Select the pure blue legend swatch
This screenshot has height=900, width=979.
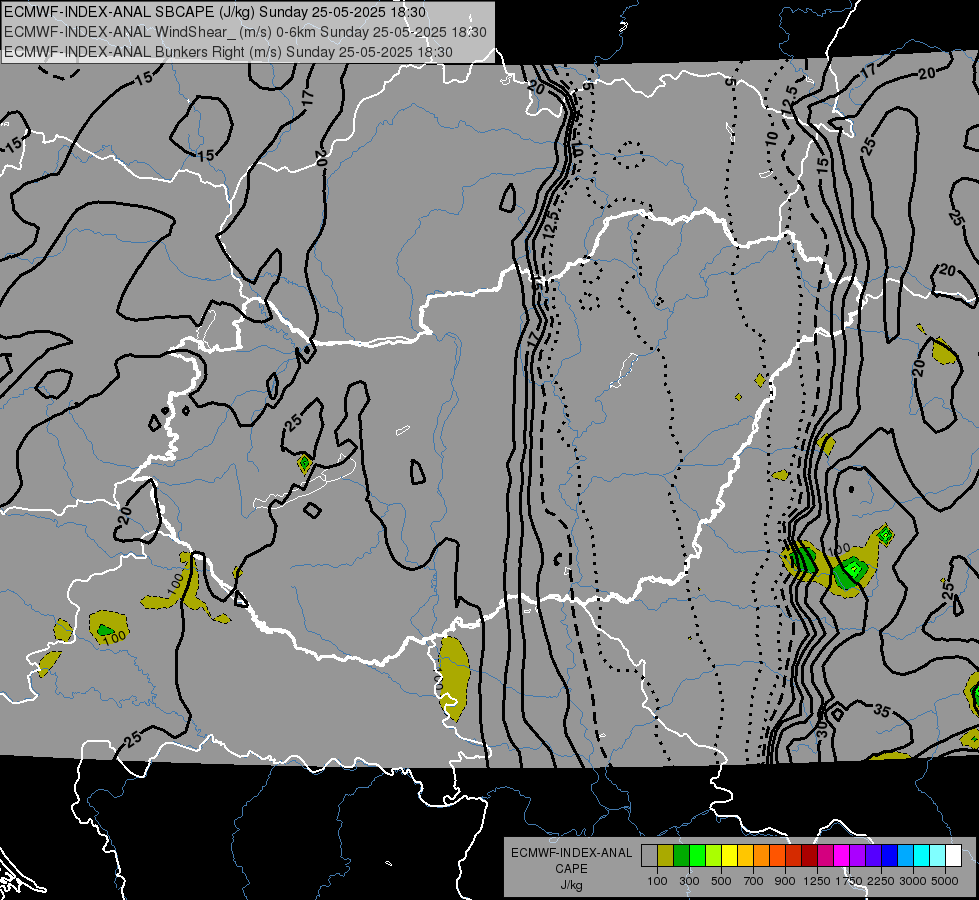coord(890,855)
